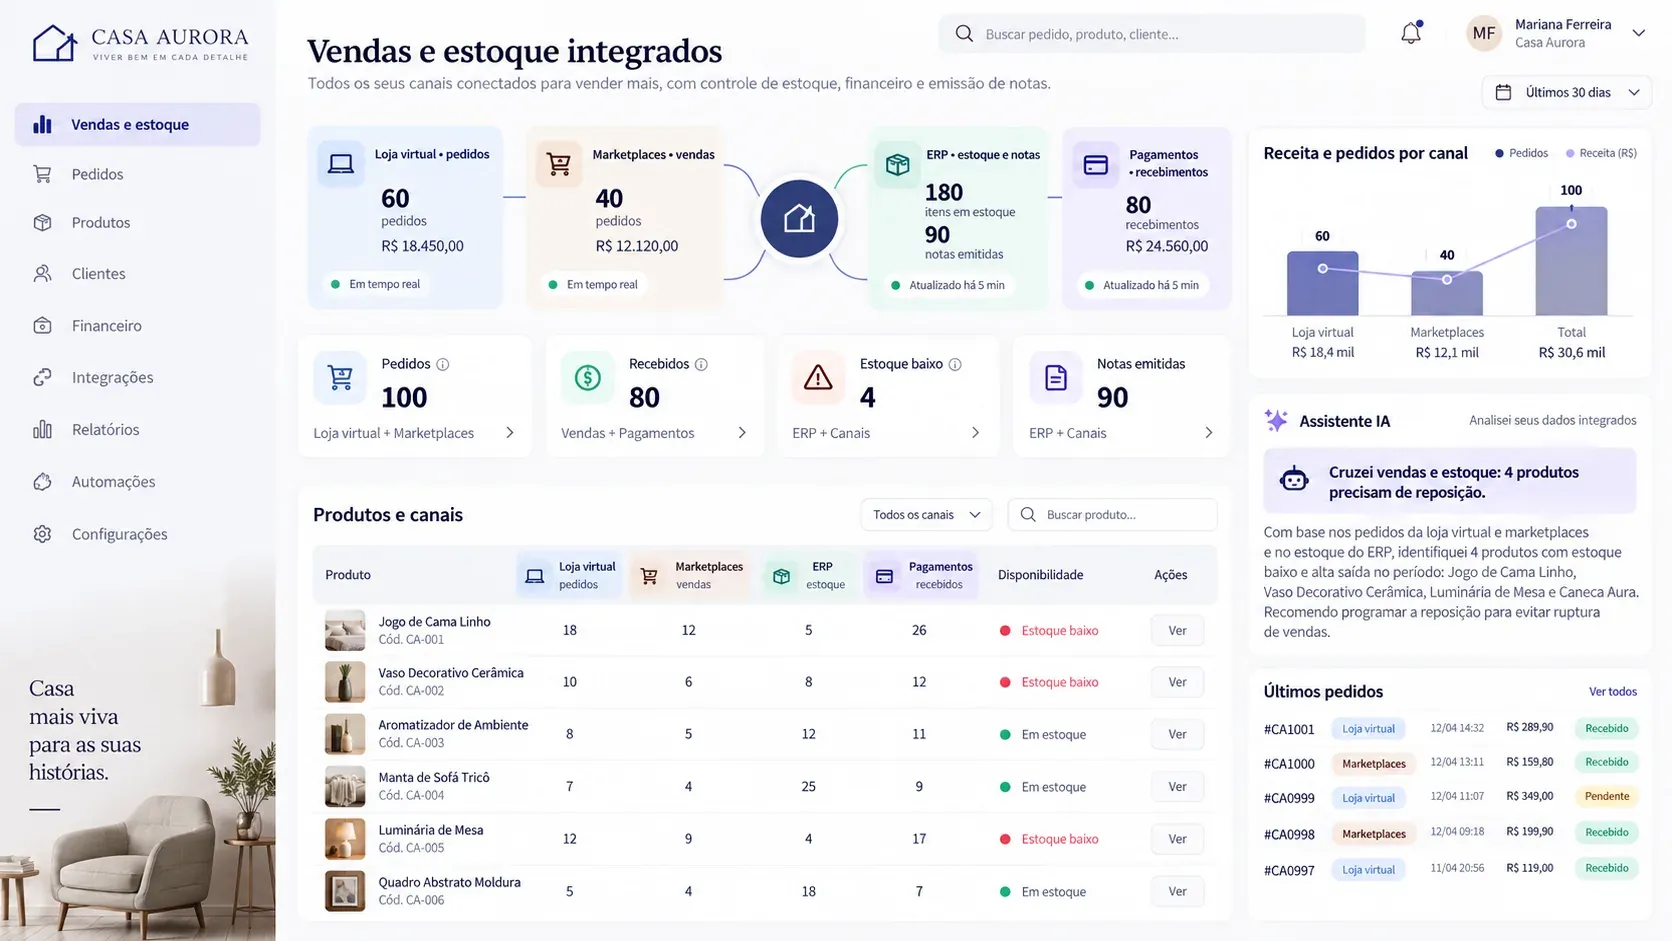Open Estoque baixo card chevron arrow
Screen dimensions: 1672x941
[975, 433]
